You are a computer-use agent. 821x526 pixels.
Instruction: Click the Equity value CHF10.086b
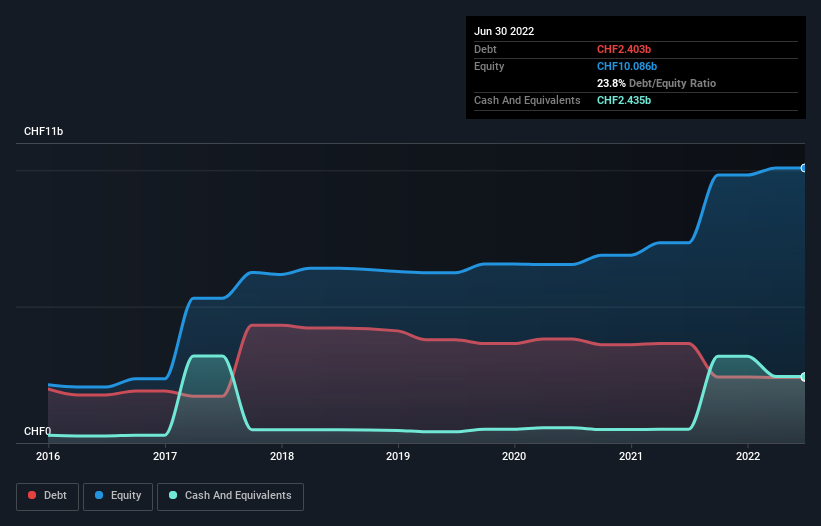coord(627,66)
